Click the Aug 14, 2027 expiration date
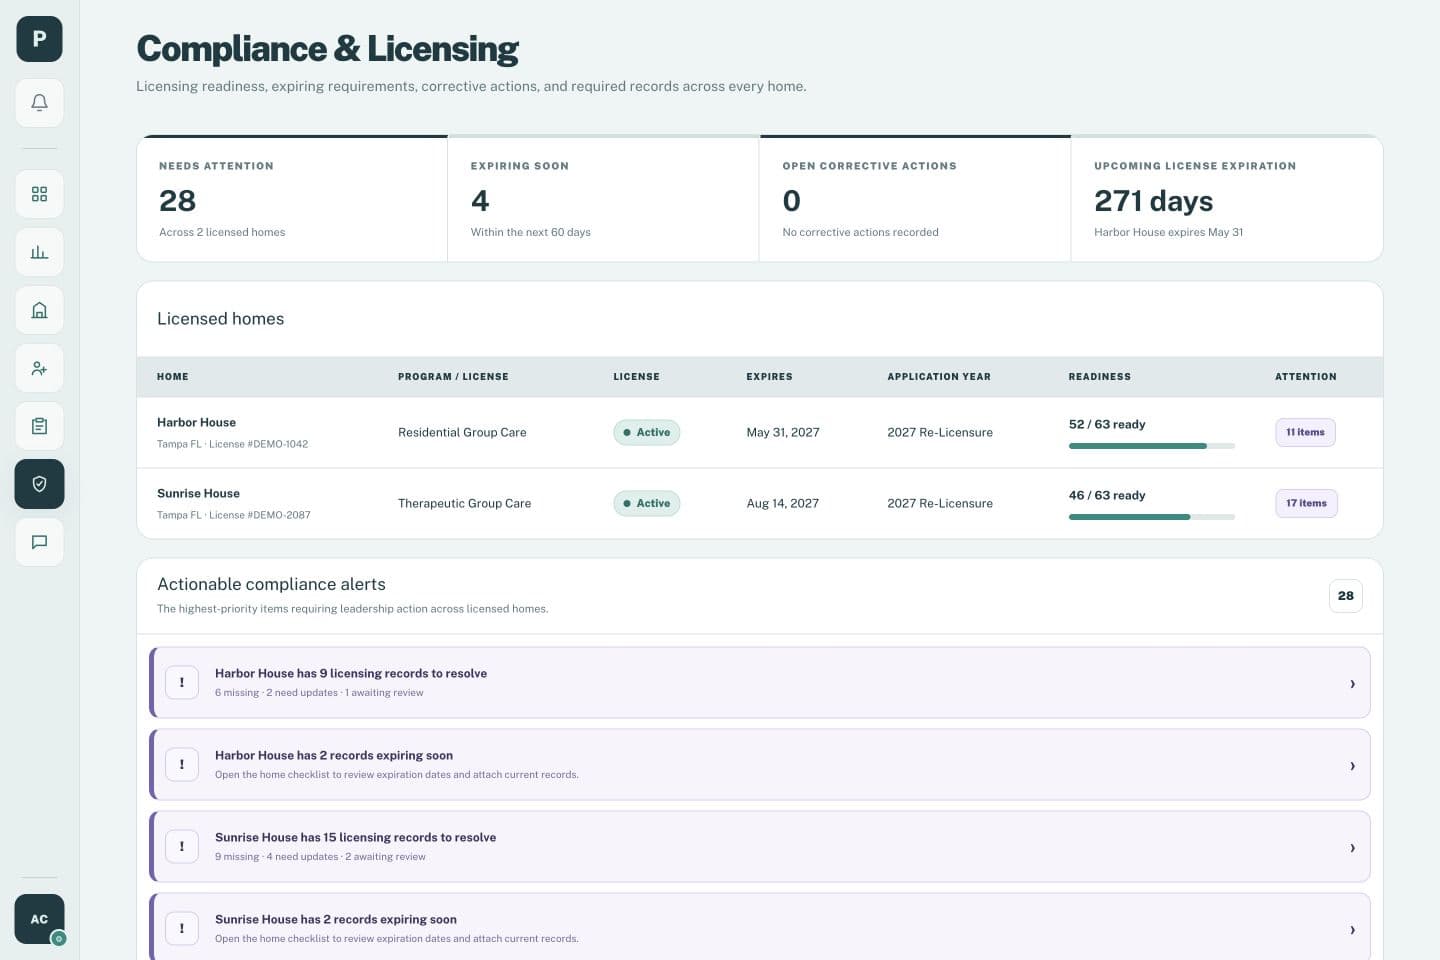 click(783, 503)
